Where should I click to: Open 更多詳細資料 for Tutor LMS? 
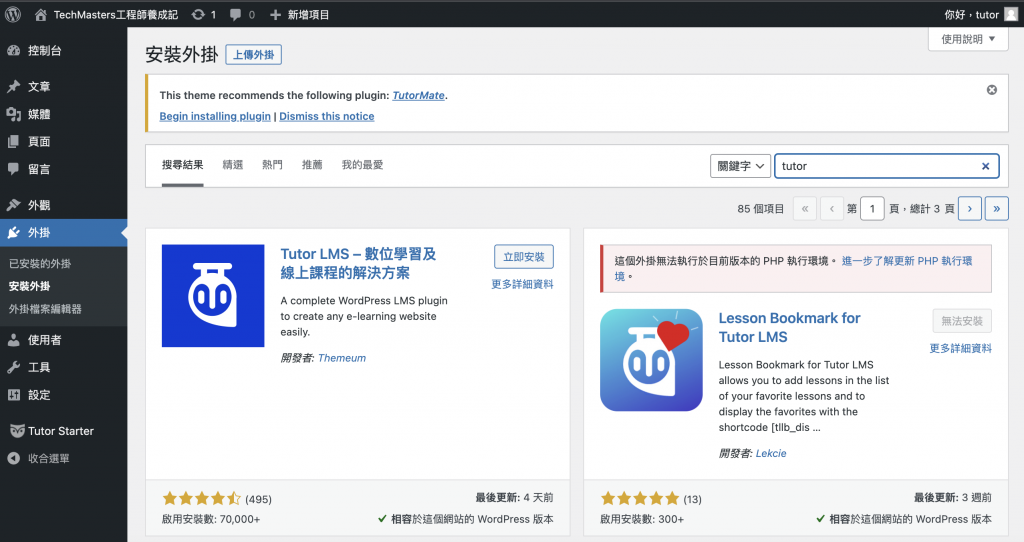tap(522, 284)
